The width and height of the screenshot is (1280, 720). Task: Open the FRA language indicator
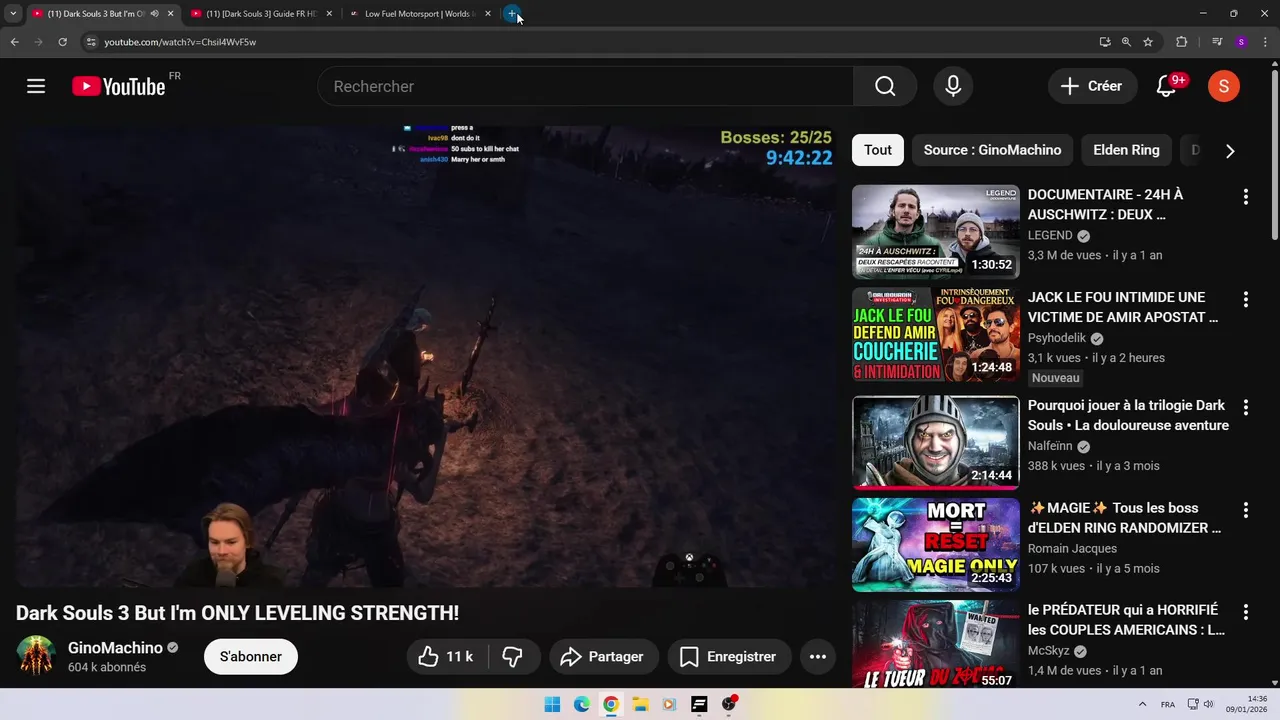coord(1168,704)
